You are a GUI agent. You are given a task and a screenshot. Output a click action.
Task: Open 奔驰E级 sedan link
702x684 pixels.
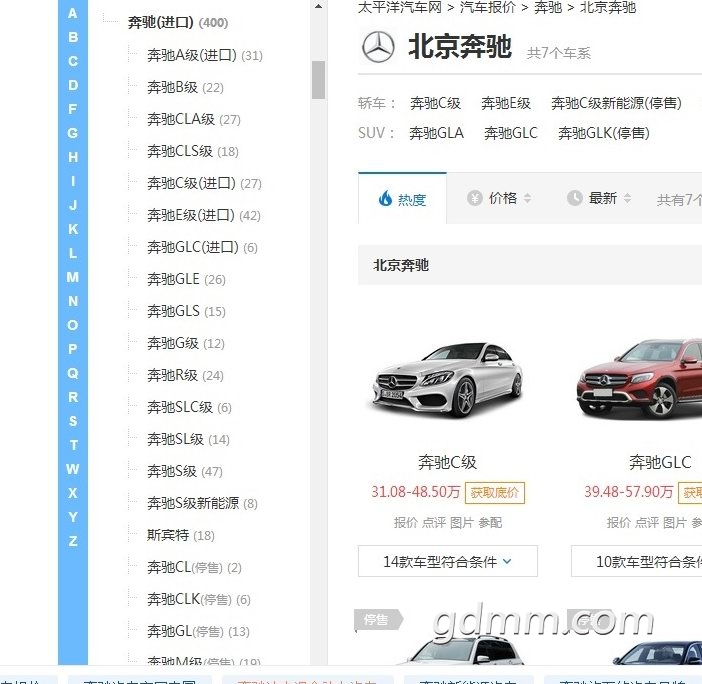point(506,103)
